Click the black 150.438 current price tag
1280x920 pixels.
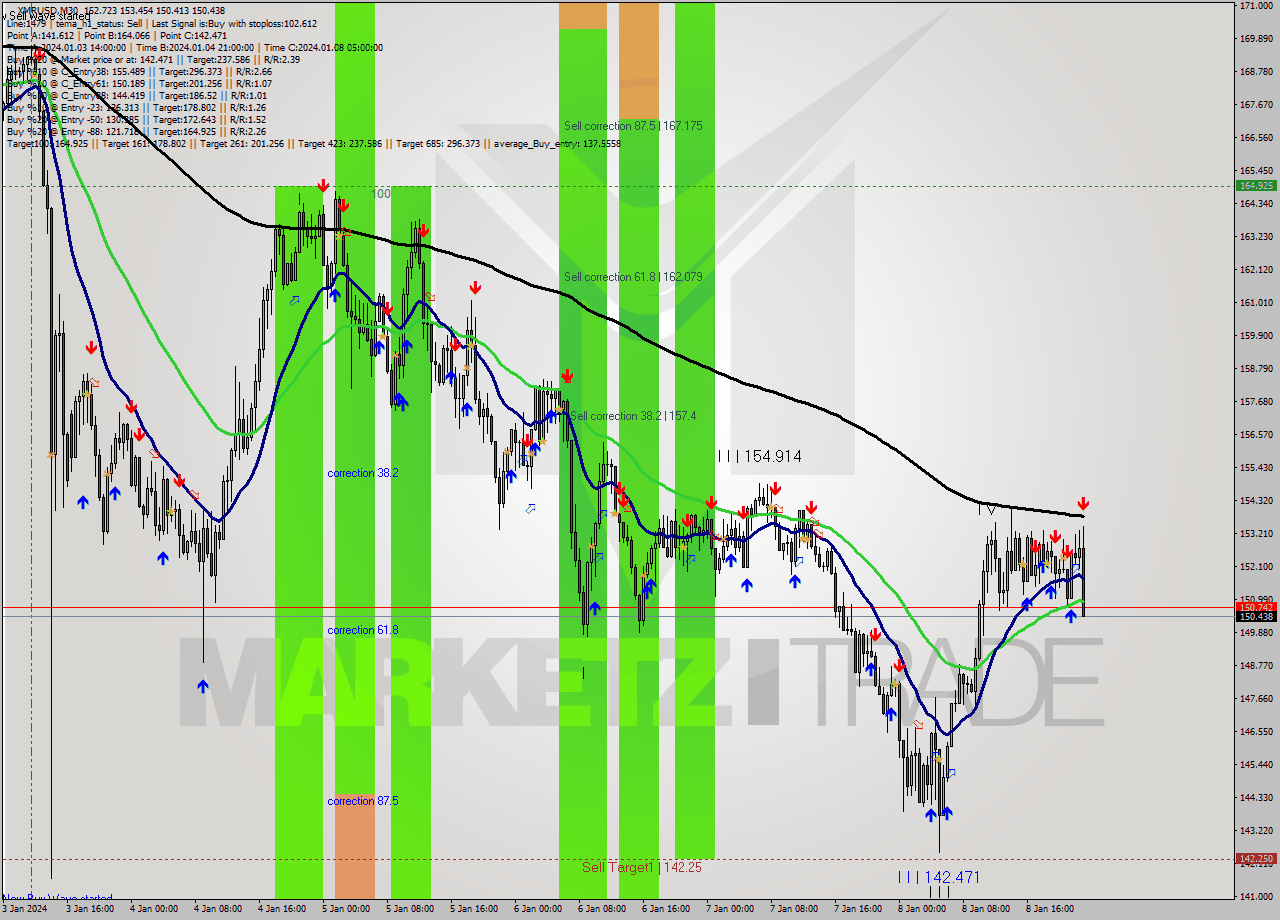tap(1256, 617)
